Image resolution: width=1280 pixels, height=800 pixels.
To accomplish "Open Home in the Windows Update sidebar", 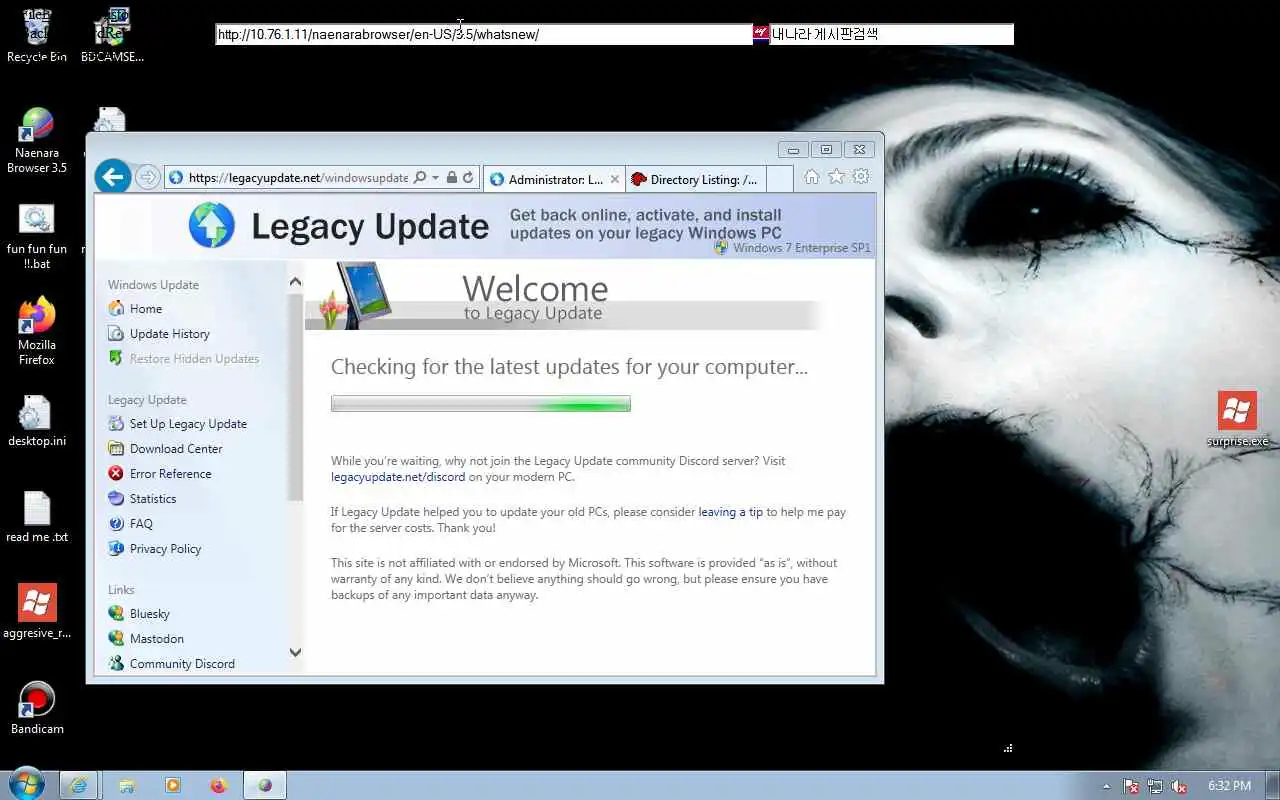I will pos(146,309).
